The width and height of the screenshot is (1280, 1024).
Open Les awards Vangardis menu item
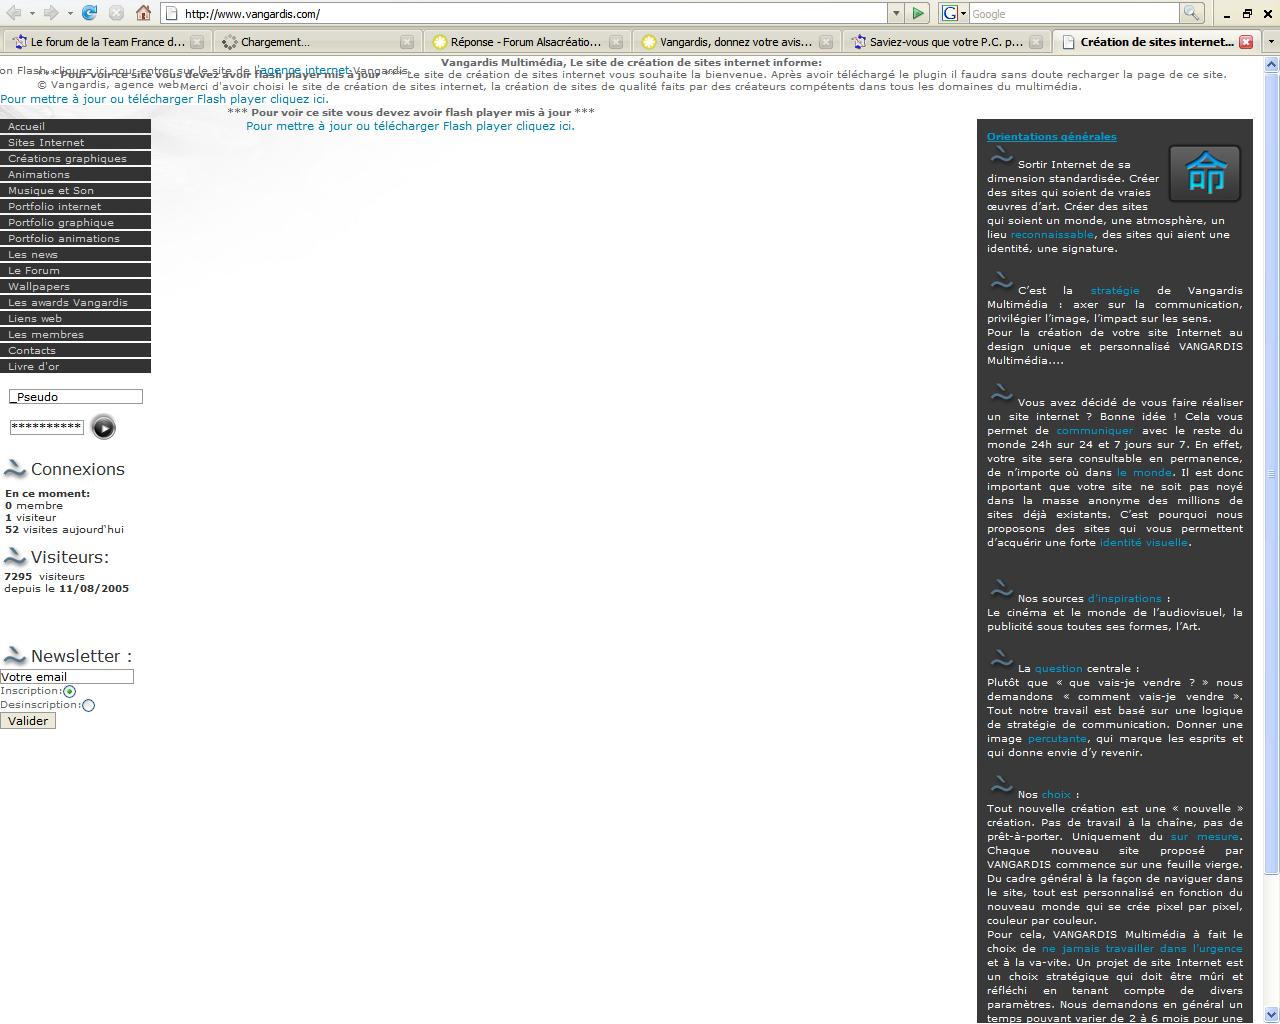pyautogui.click(x=75, y=302)
